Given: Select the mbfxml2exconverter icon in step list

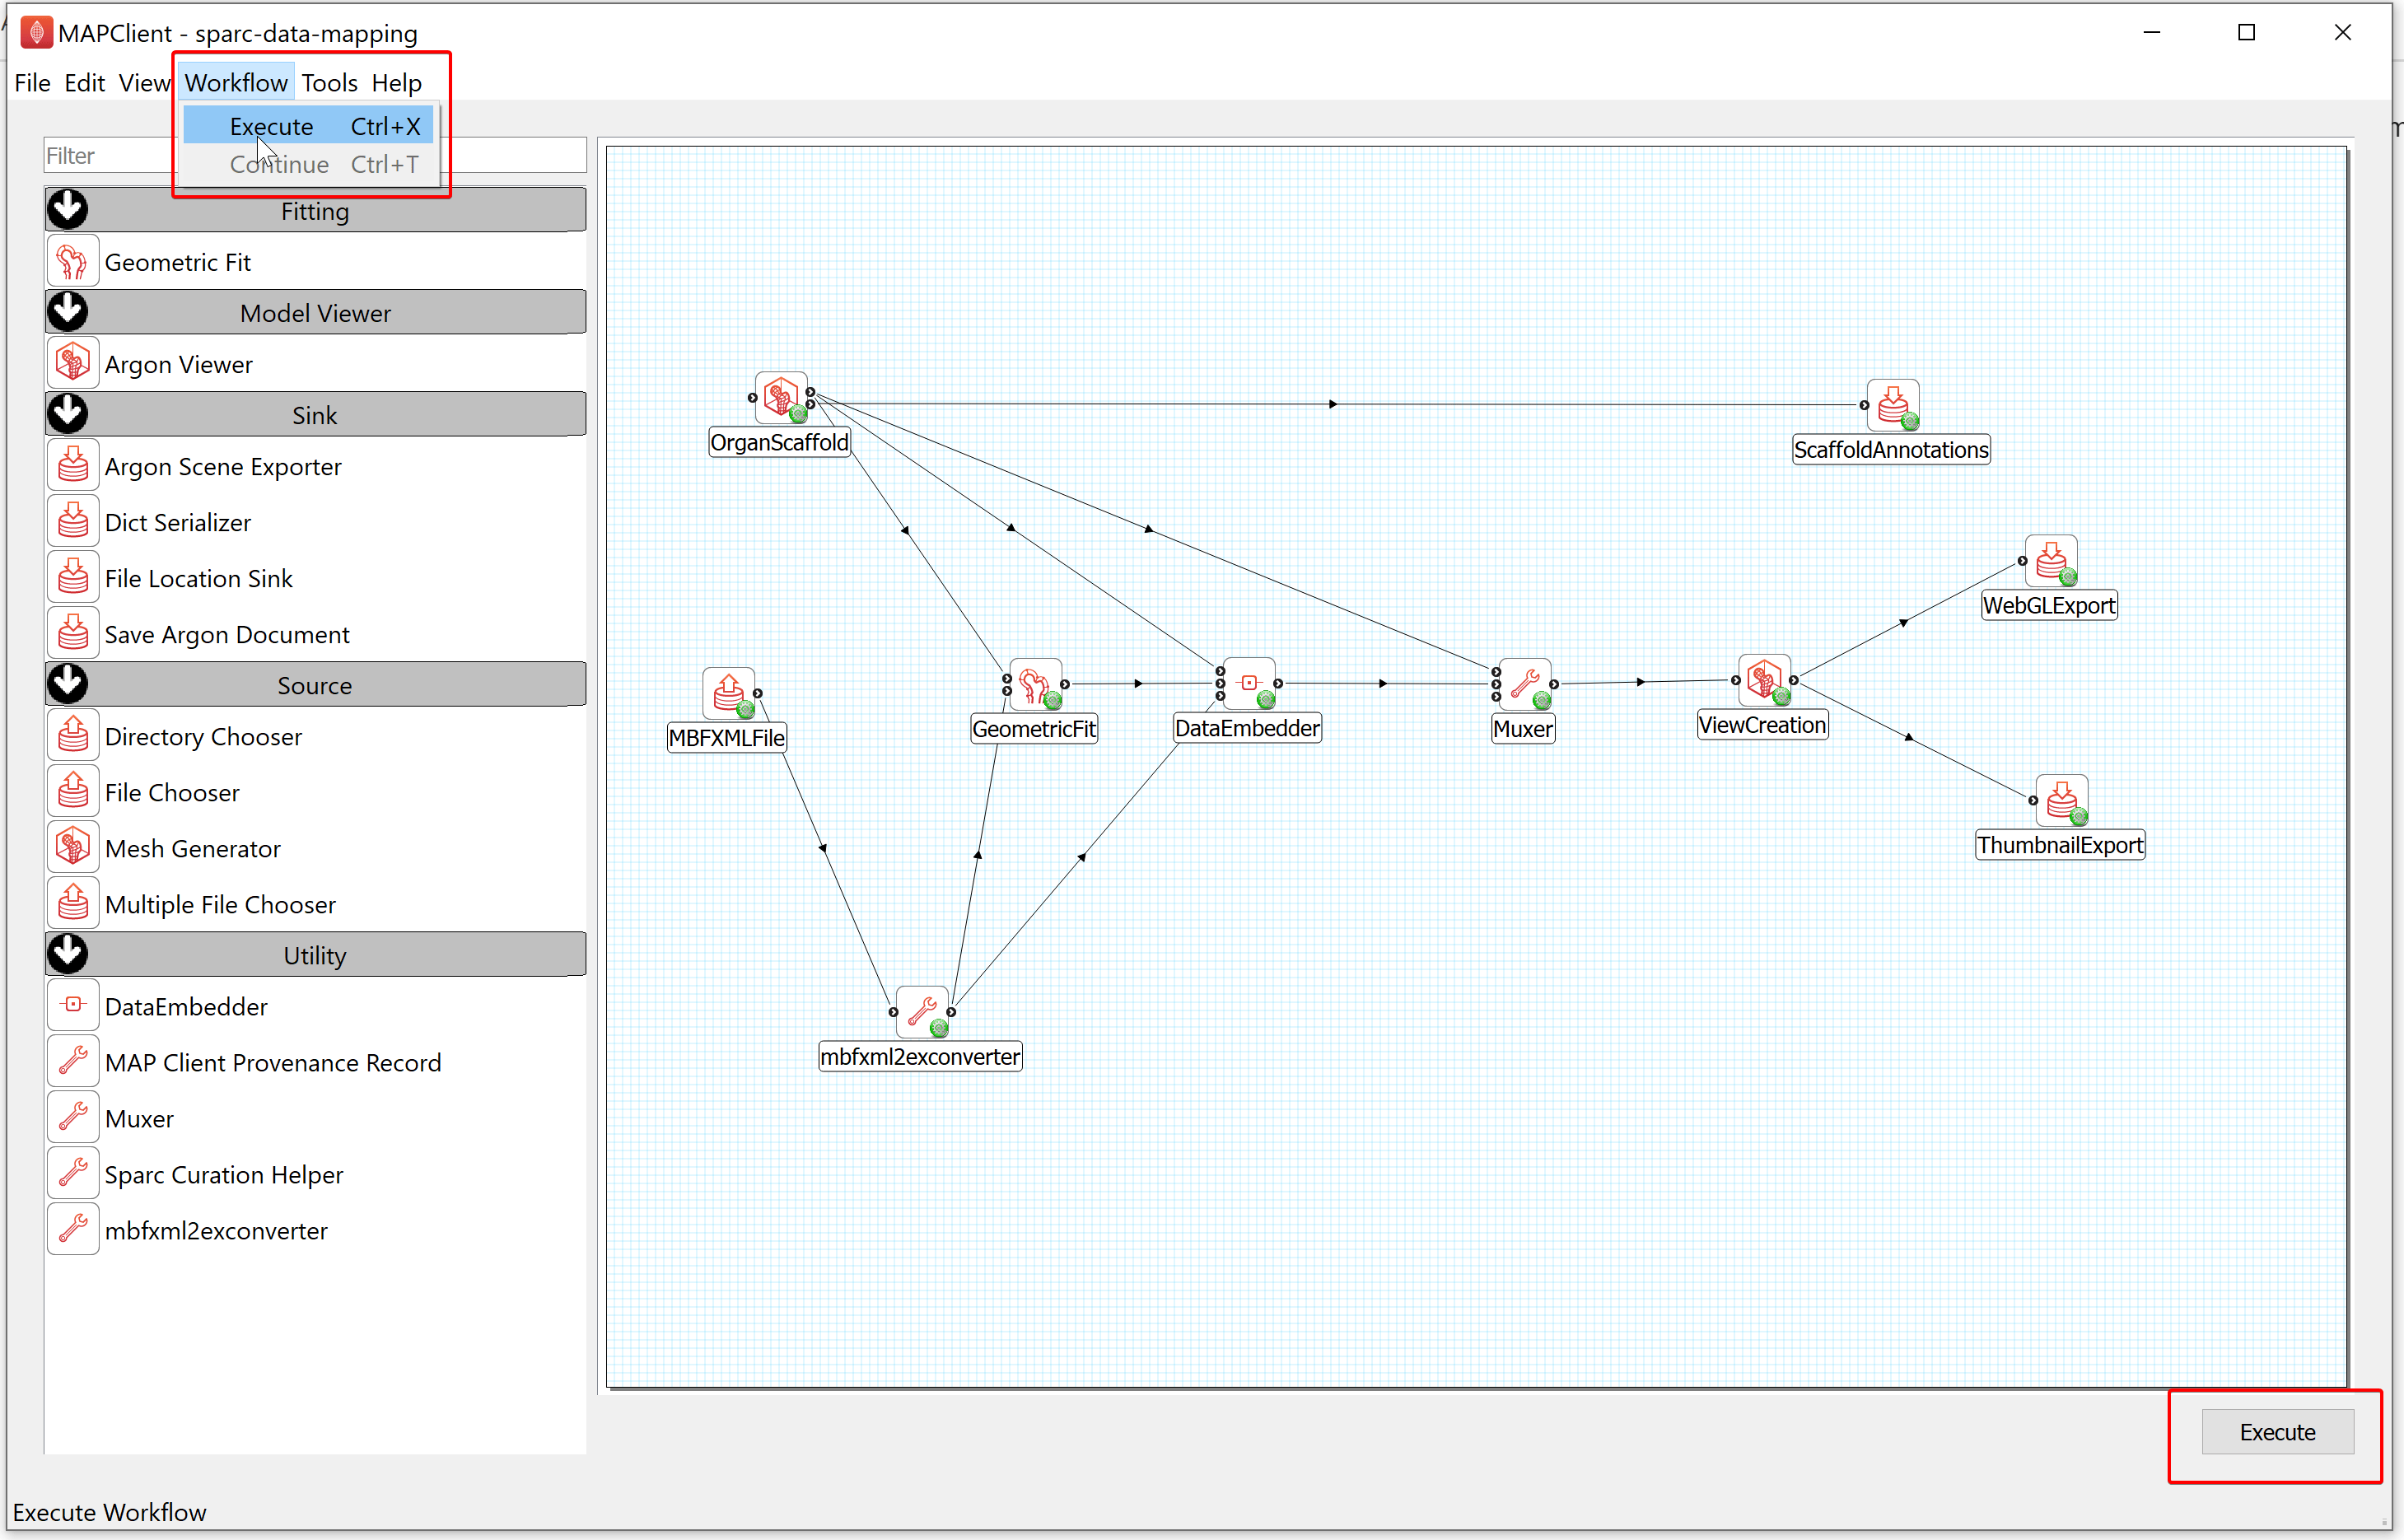Looking at the screenshot, I should pos(73,1230).
